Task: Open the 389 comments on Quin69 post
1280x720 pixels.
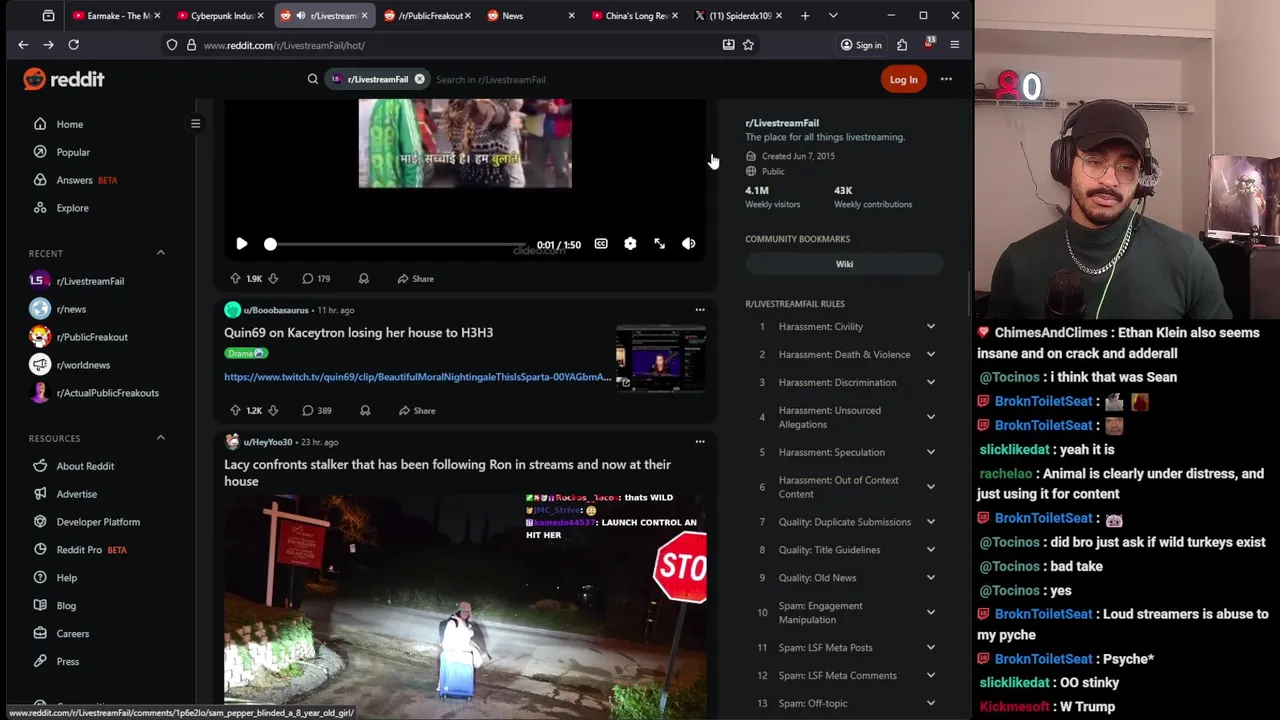Action: pyautogui.click(x=317, y=411)
